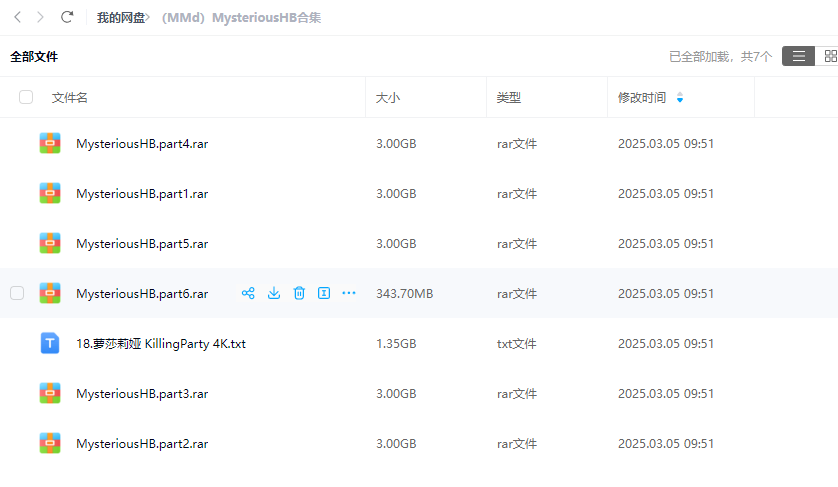Click the refresh icon in navigation bar
Screen dimensions: 838x487
click(67, 17)
